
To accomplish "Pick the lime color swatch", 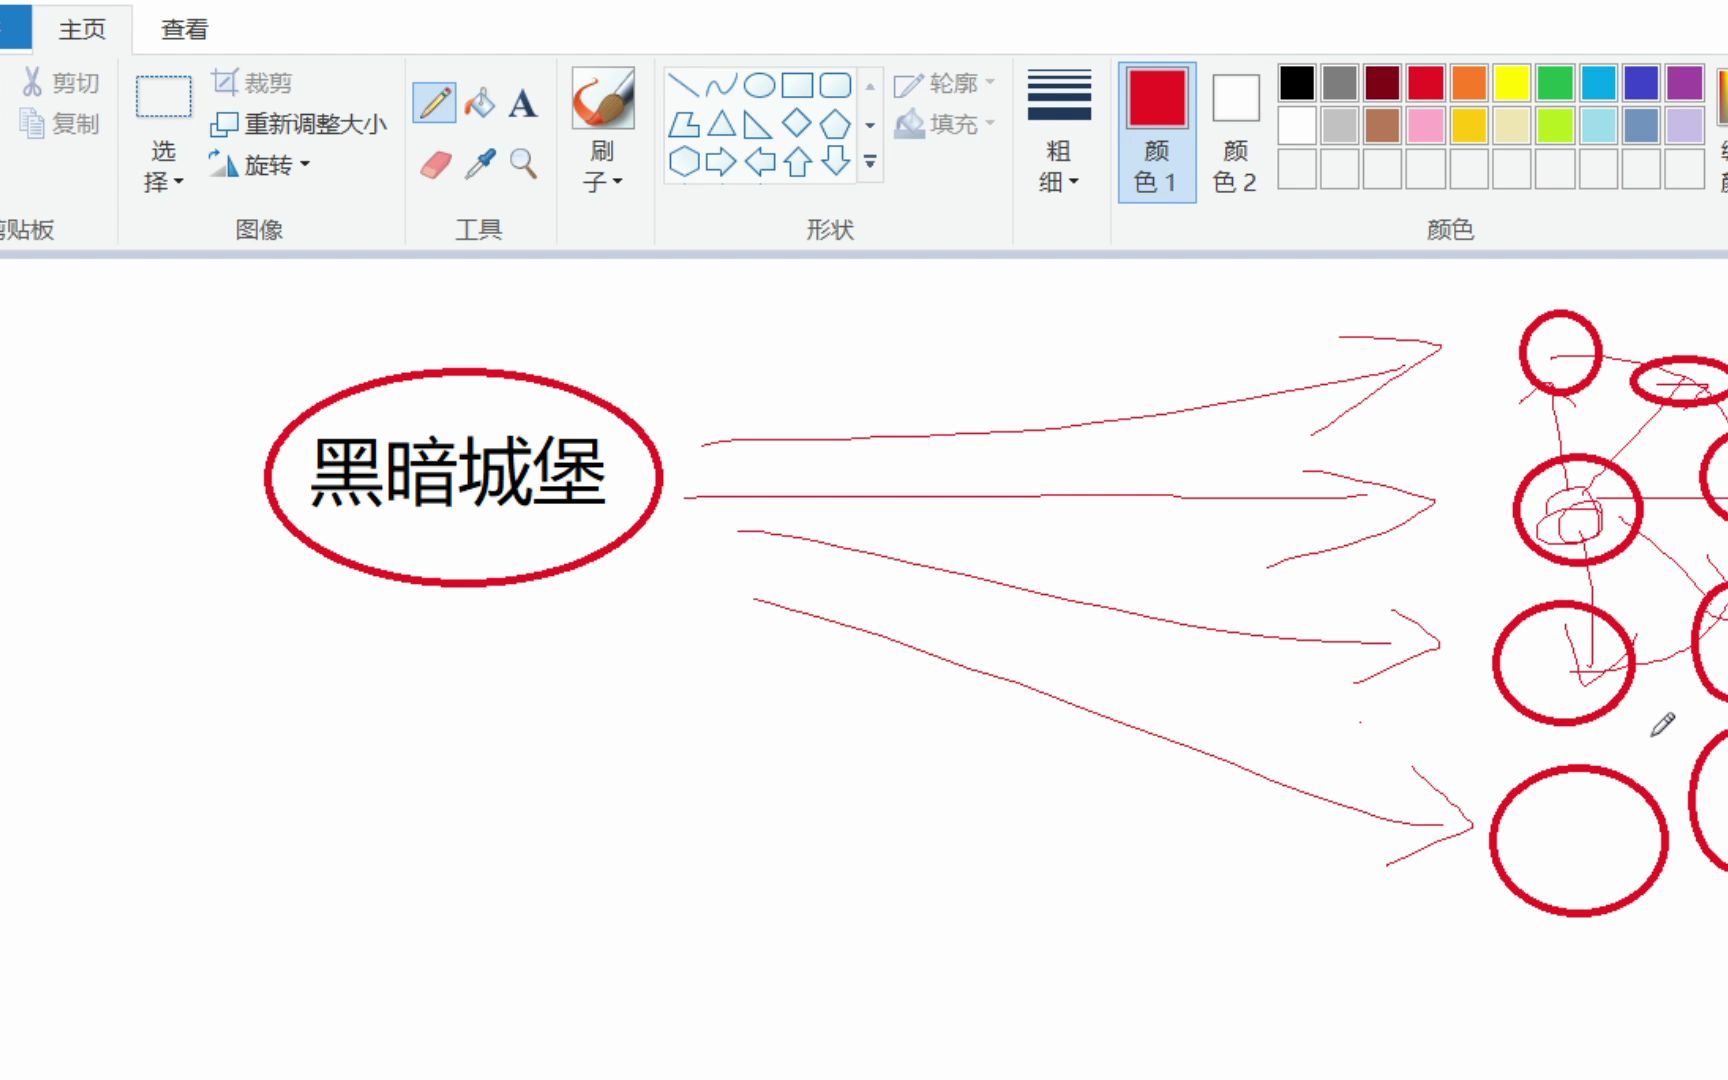I will (1555, 126).
